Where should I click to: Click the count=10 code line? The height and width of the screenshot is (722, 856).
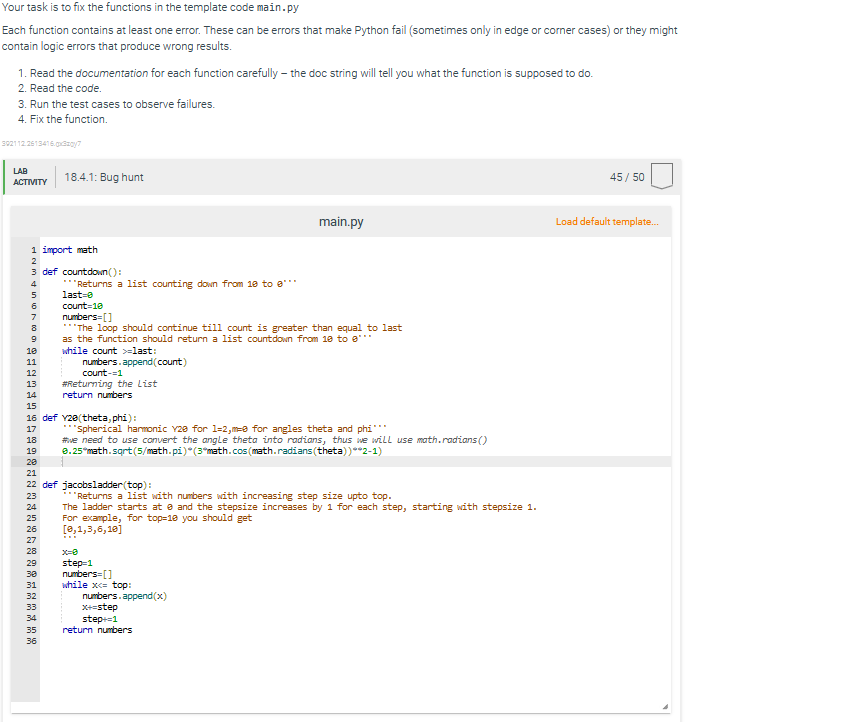pyautogui.click(x=82, y=306)
